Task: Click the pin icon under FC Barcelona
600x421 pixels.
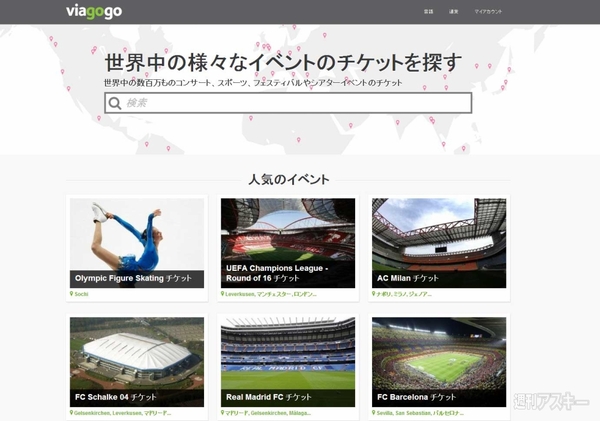Action: (374, 413)
